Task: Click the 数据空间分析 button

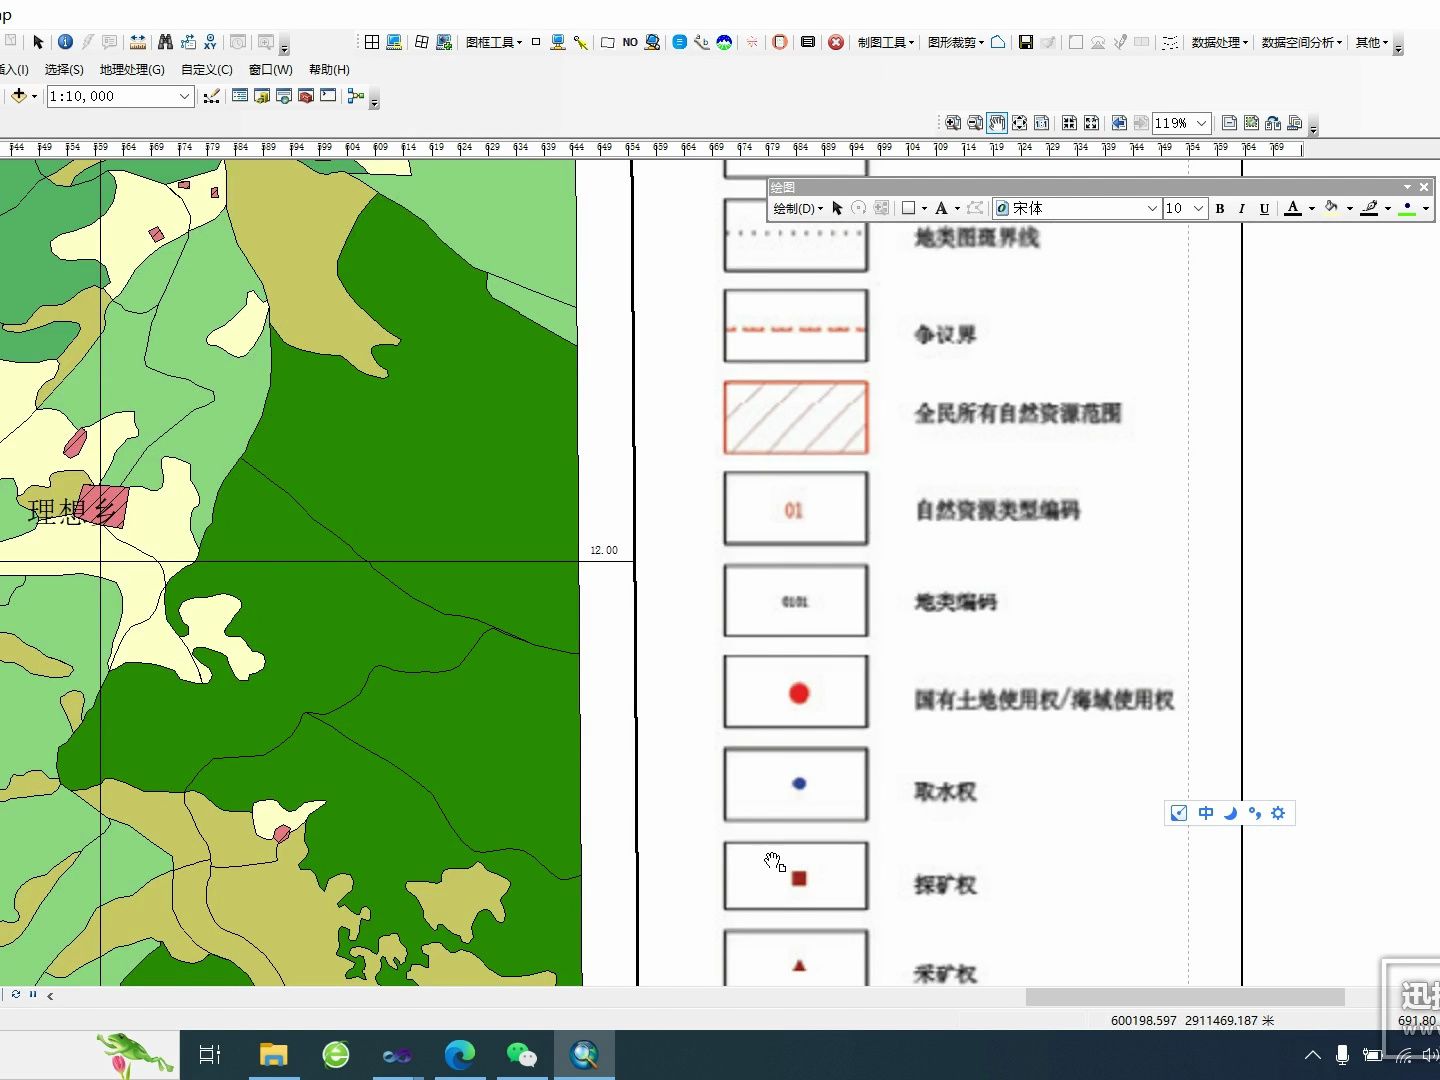Action: pos(1301,44)
